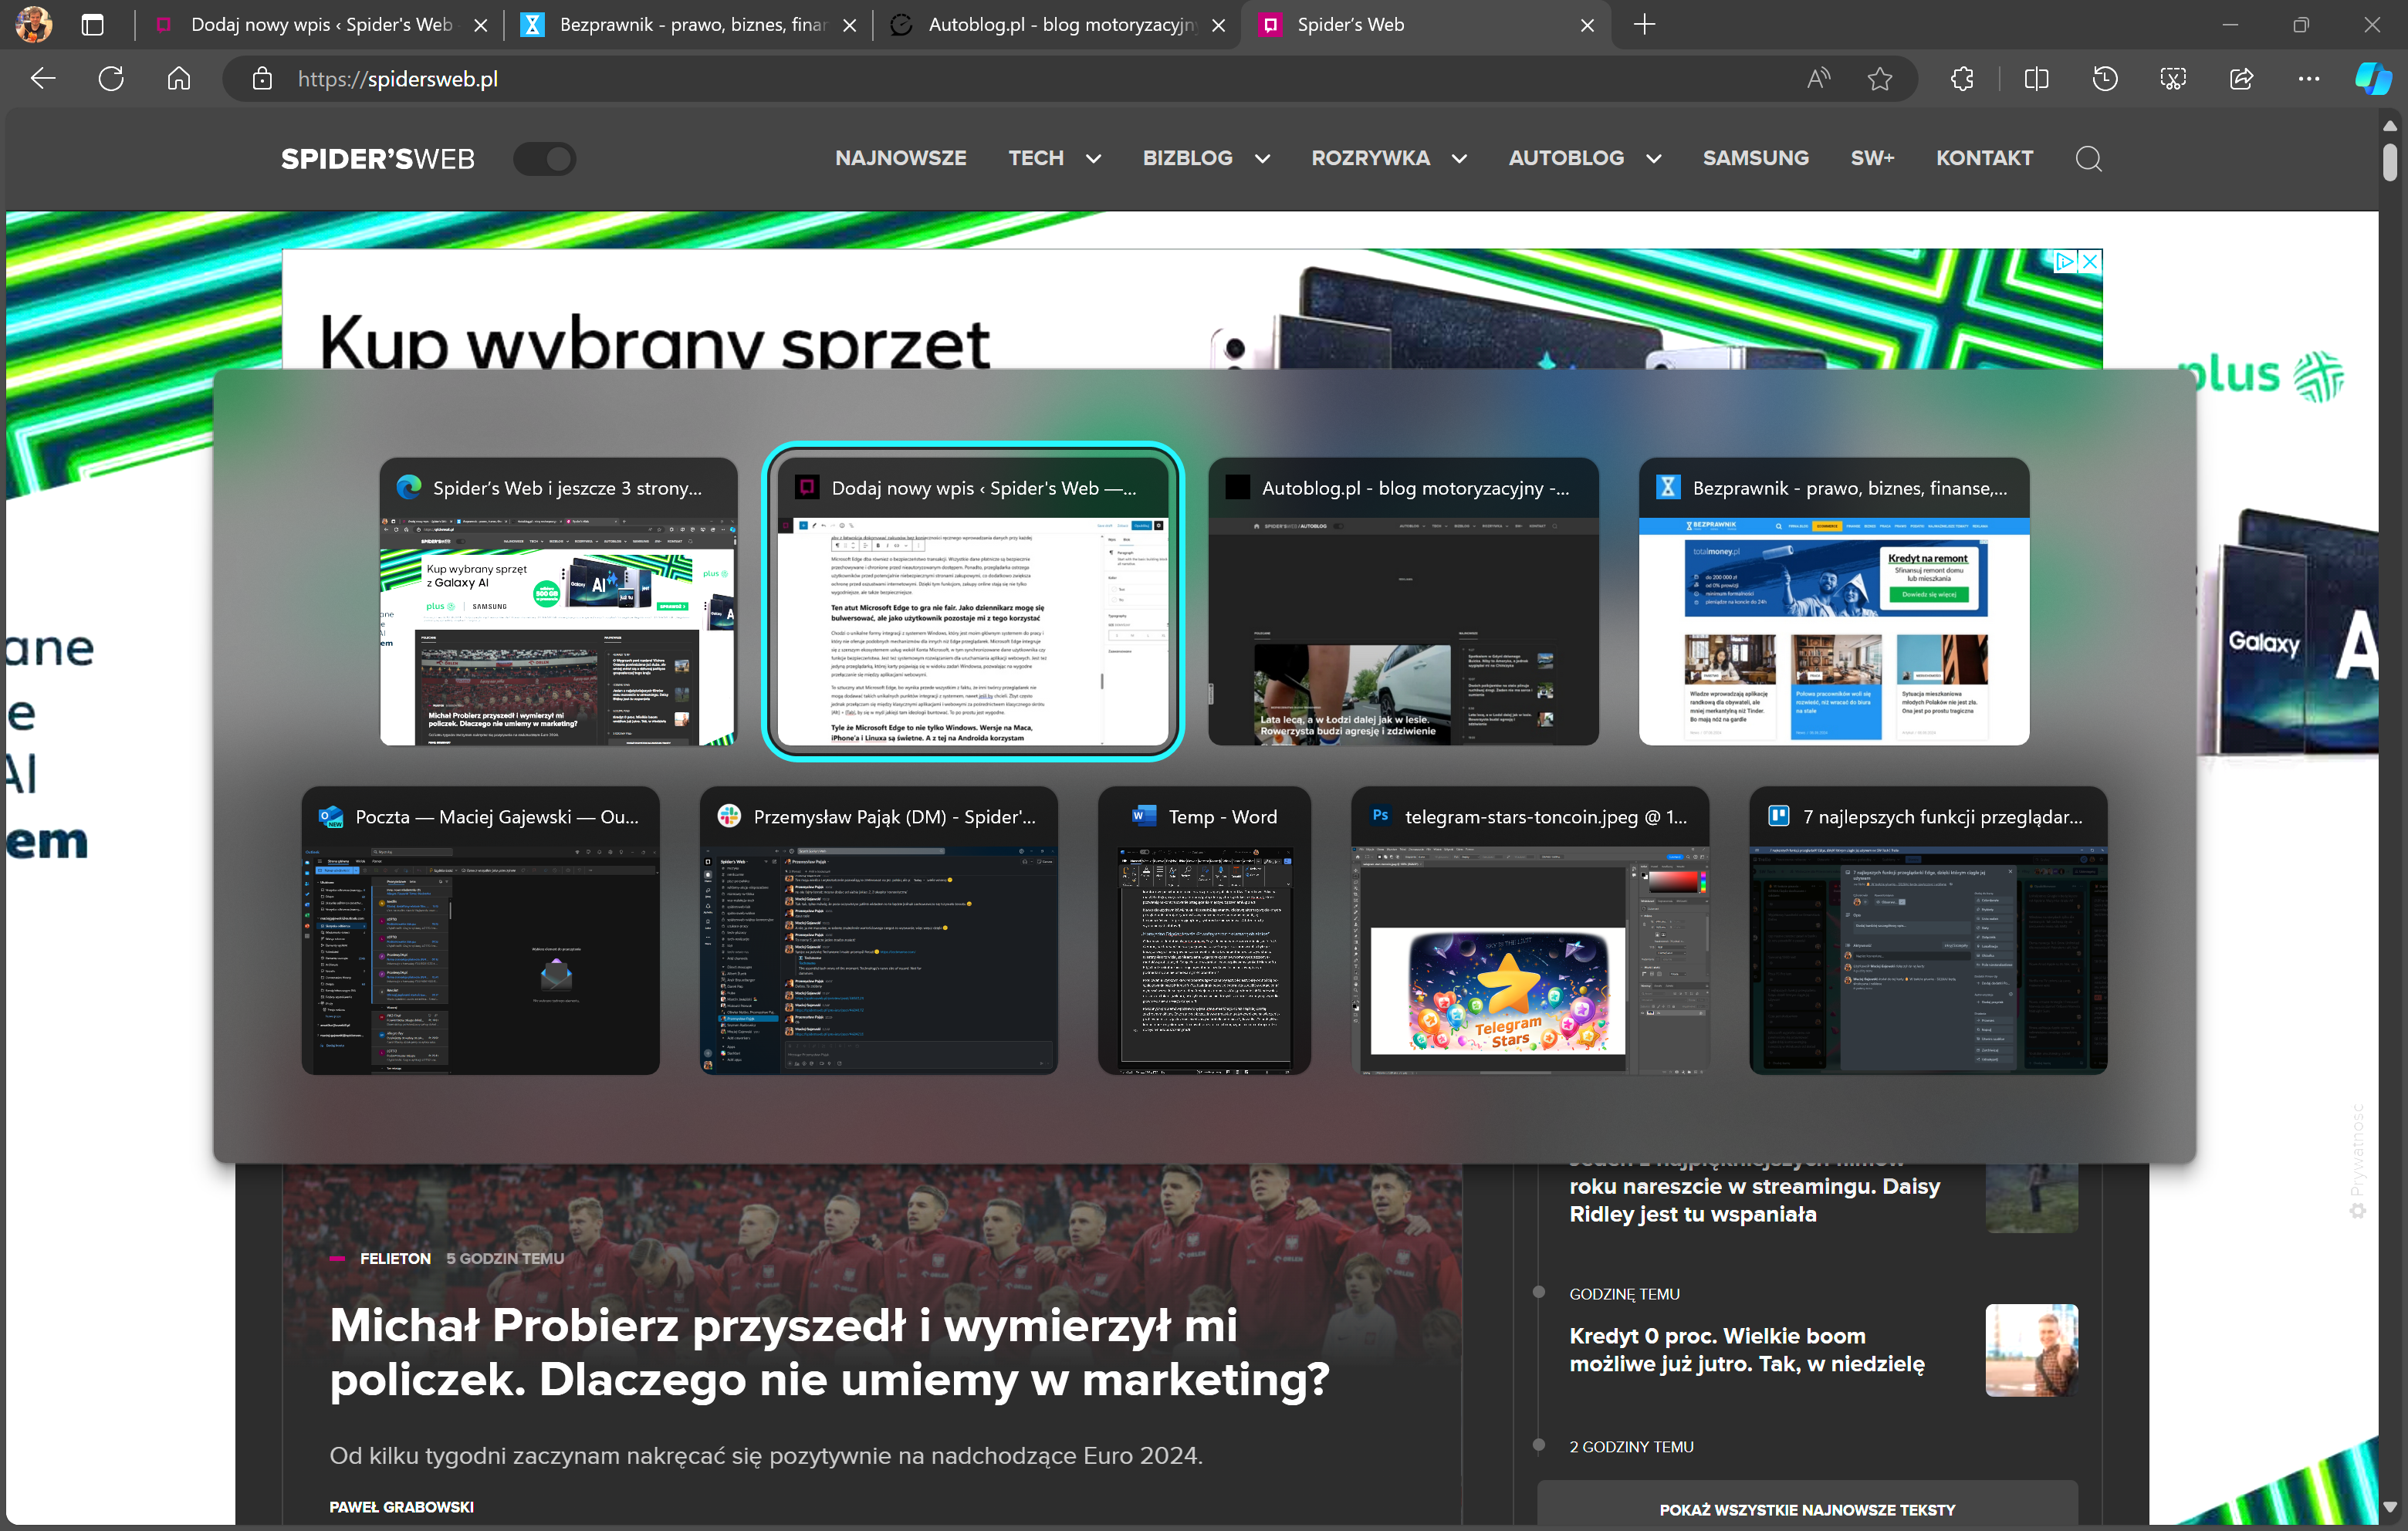Close the Bezprawnik browser tab
Screen dimensions: 2408x1531
849,25
